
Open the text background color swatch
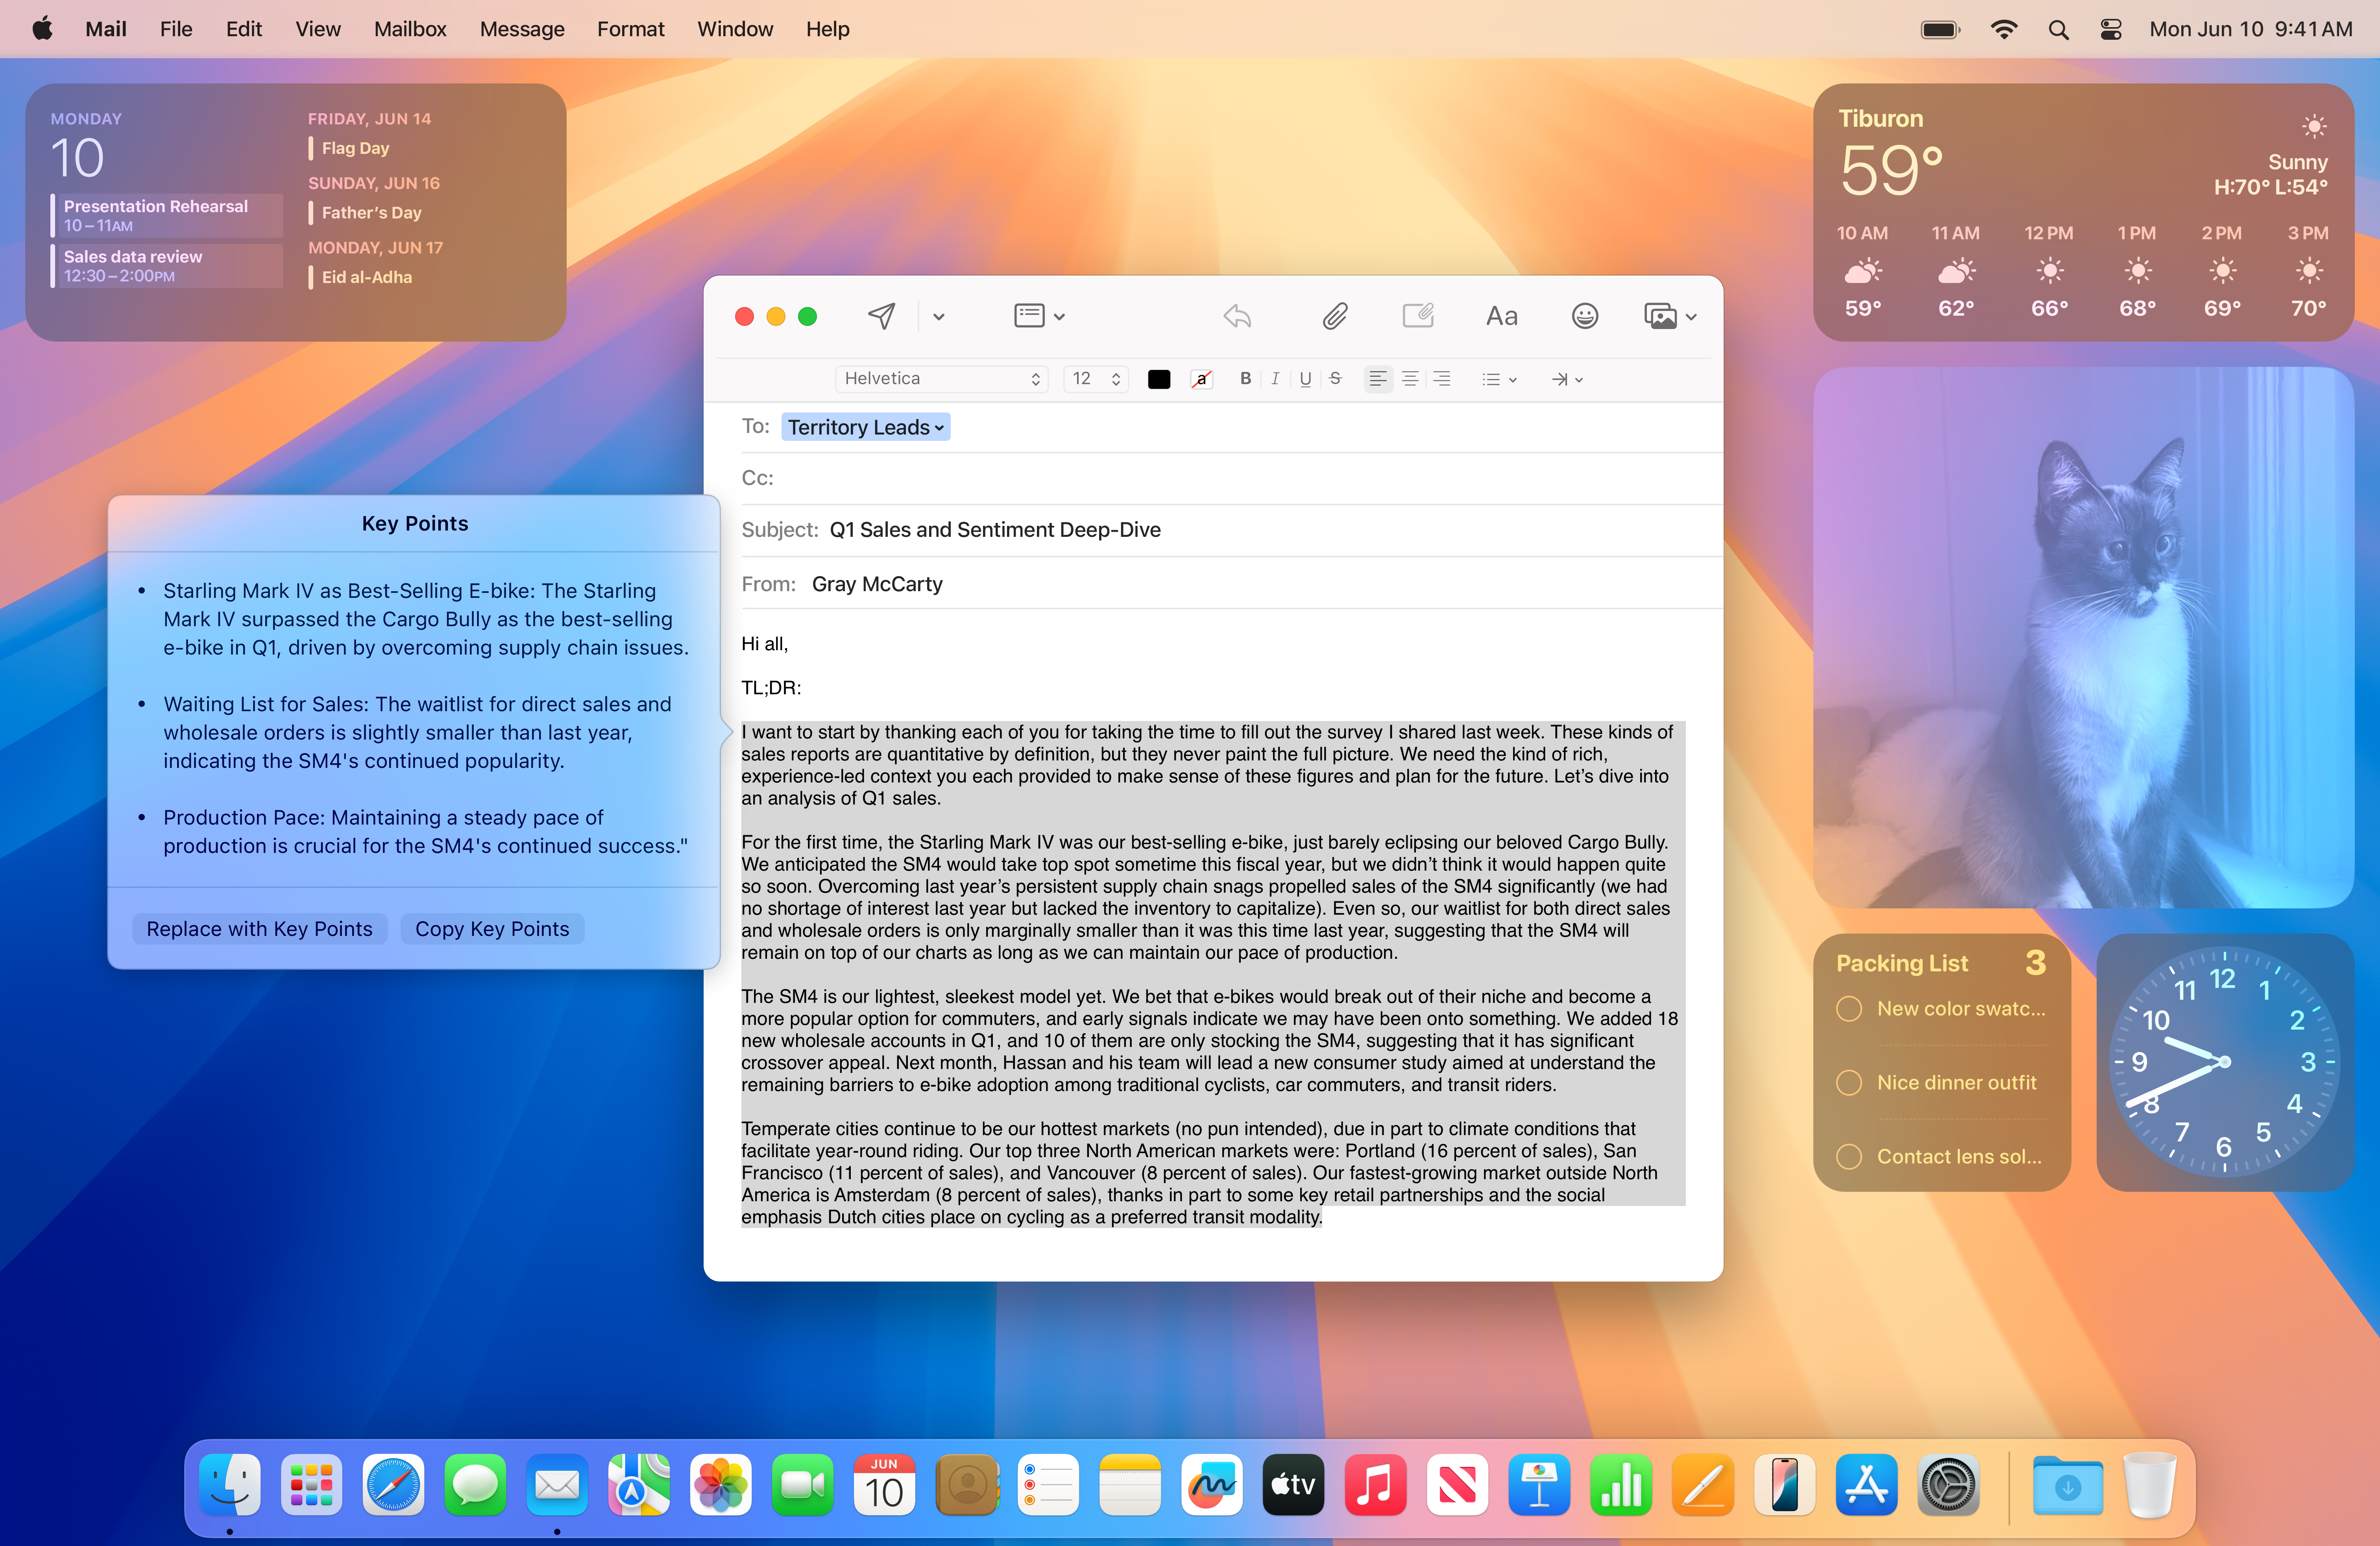(1202, 379)
